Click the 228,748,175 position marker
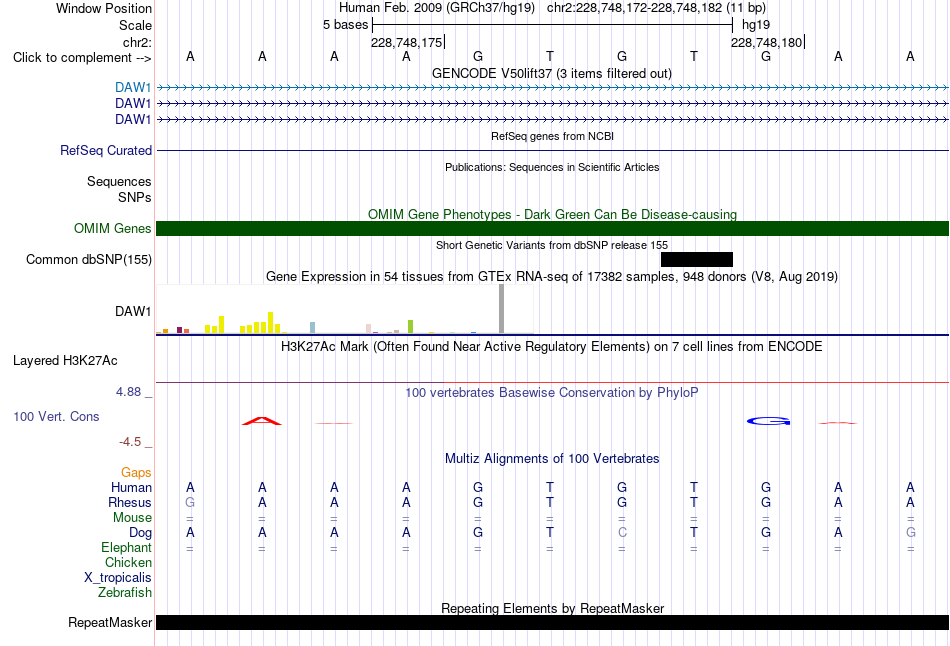The height and width of the screenshot is (646, 950). 407,42
